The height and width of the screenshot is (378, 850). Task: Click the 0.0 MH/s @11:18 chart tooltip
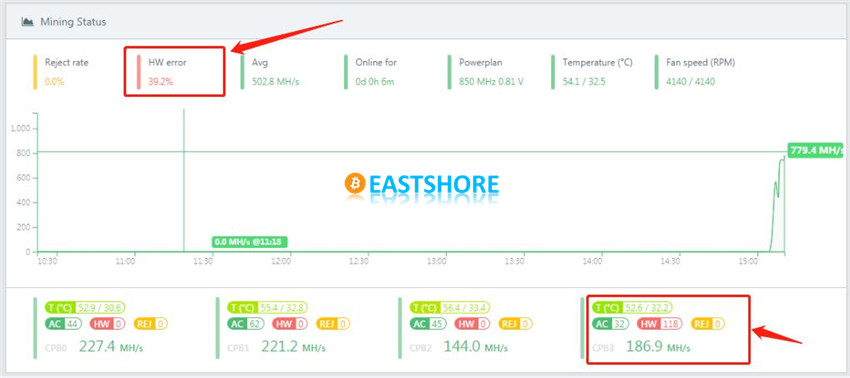pos(249,242)
